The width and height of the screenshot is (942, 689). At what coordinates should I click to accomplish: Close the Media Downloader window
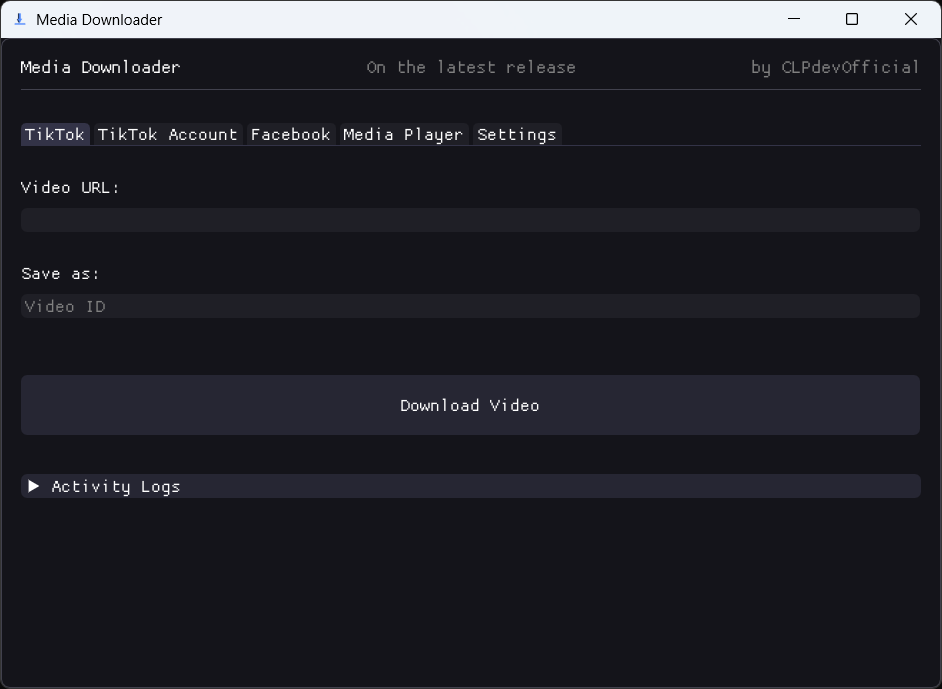[911, 19]
